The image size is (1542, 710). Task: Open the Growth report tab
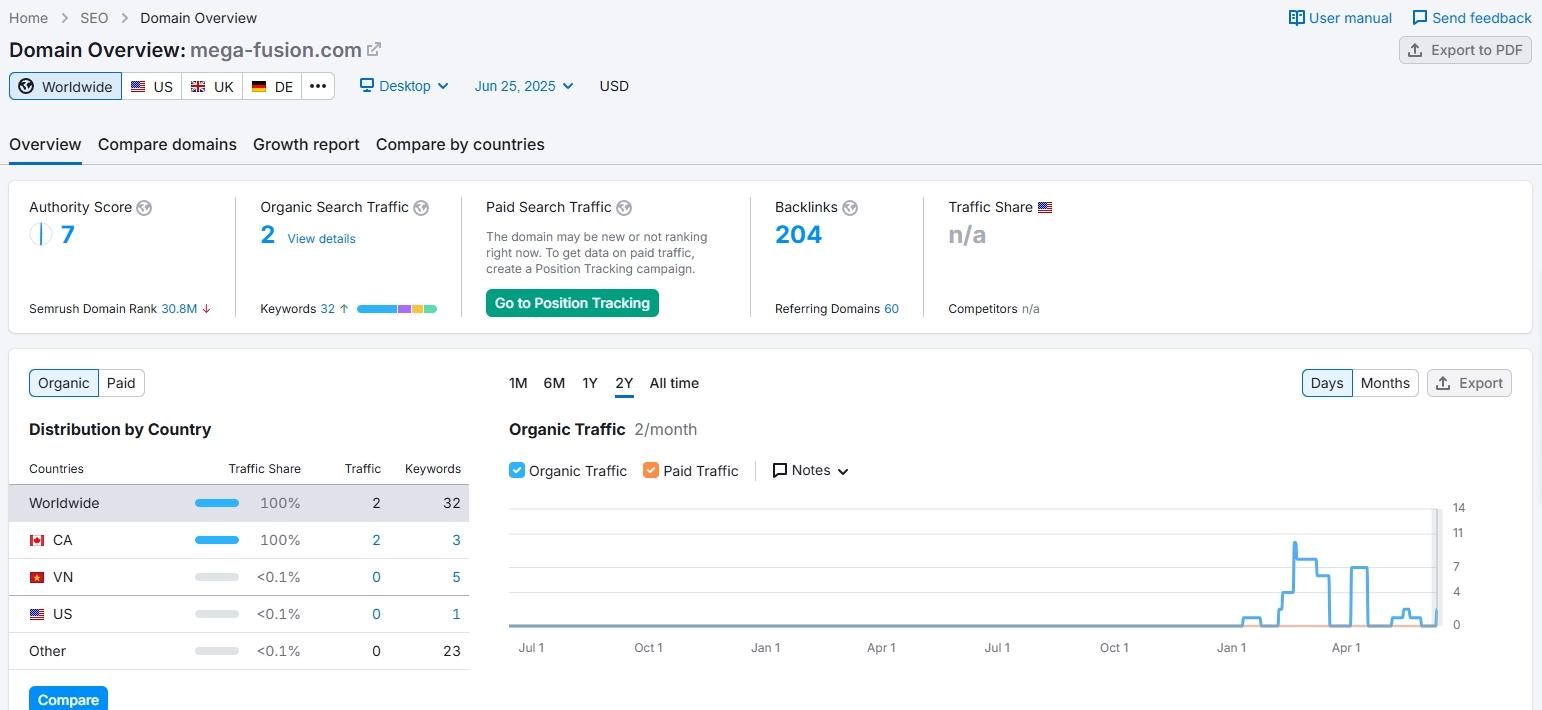click(306, 144)
